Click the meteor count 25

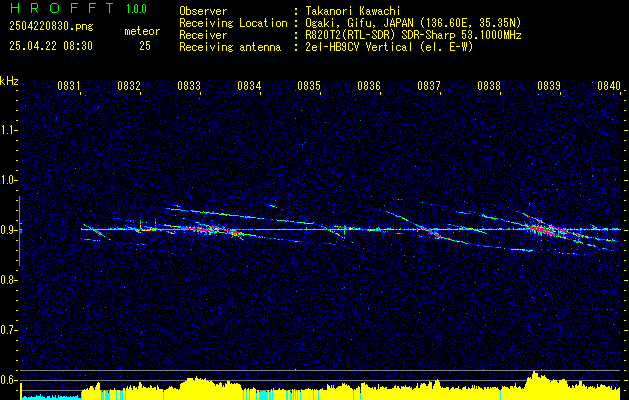click(x=145, y=46)
